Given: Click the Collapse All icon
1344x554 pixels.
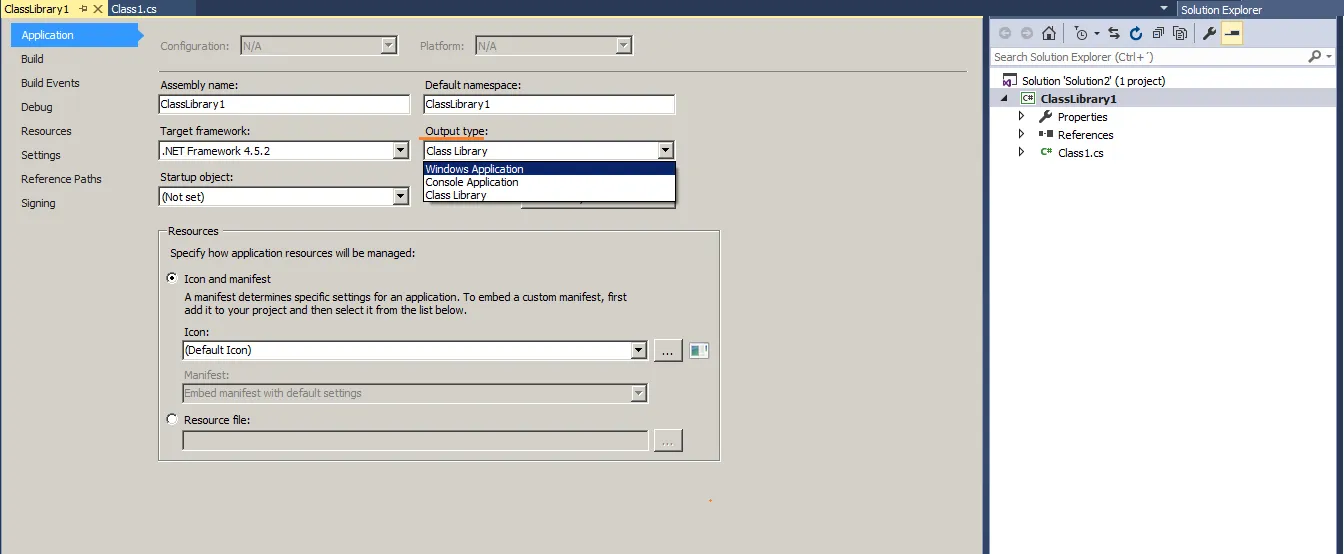Looking at the screenshot, I should [1158, 33].
